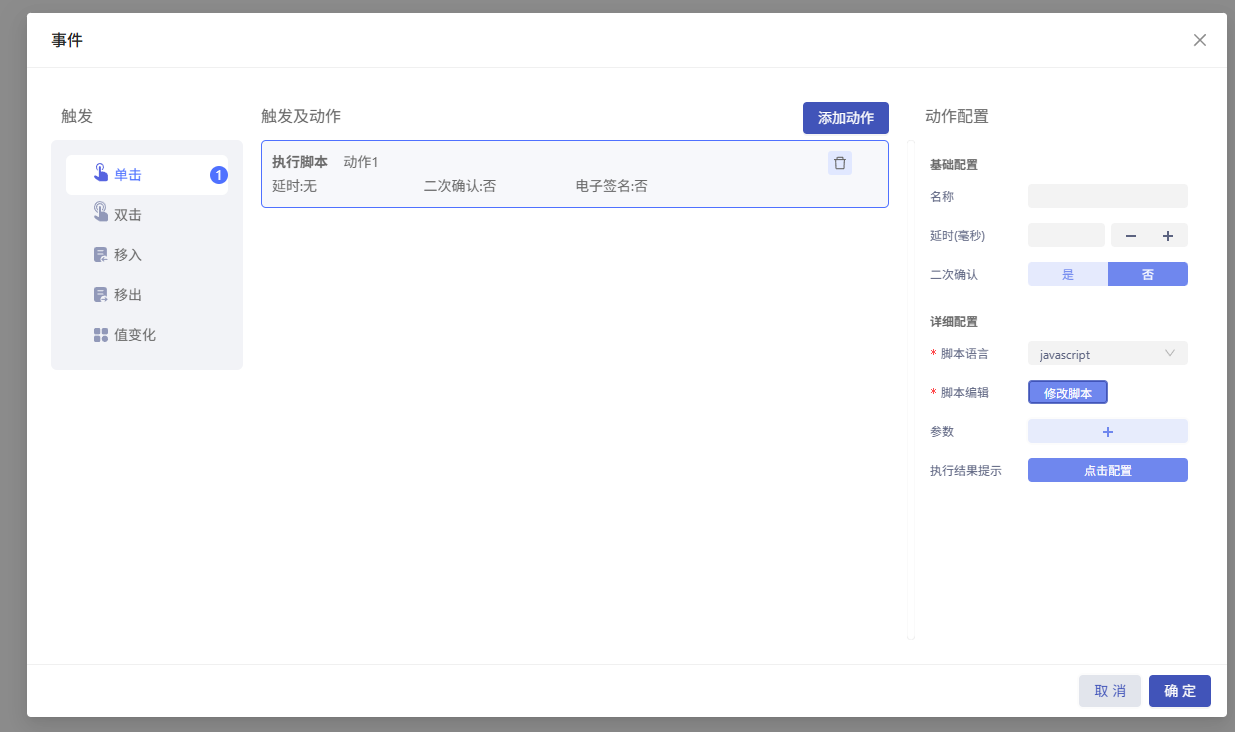
Task: Set 二次确认 to 是
Action: 1068,274
